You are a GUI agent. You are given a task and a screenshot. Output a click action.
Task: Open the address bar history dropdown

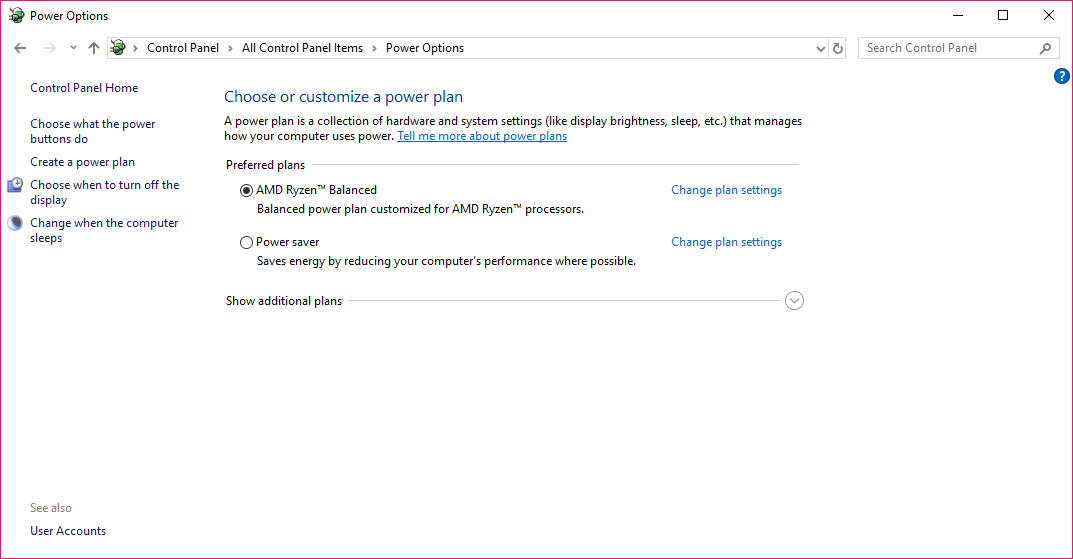820,48
